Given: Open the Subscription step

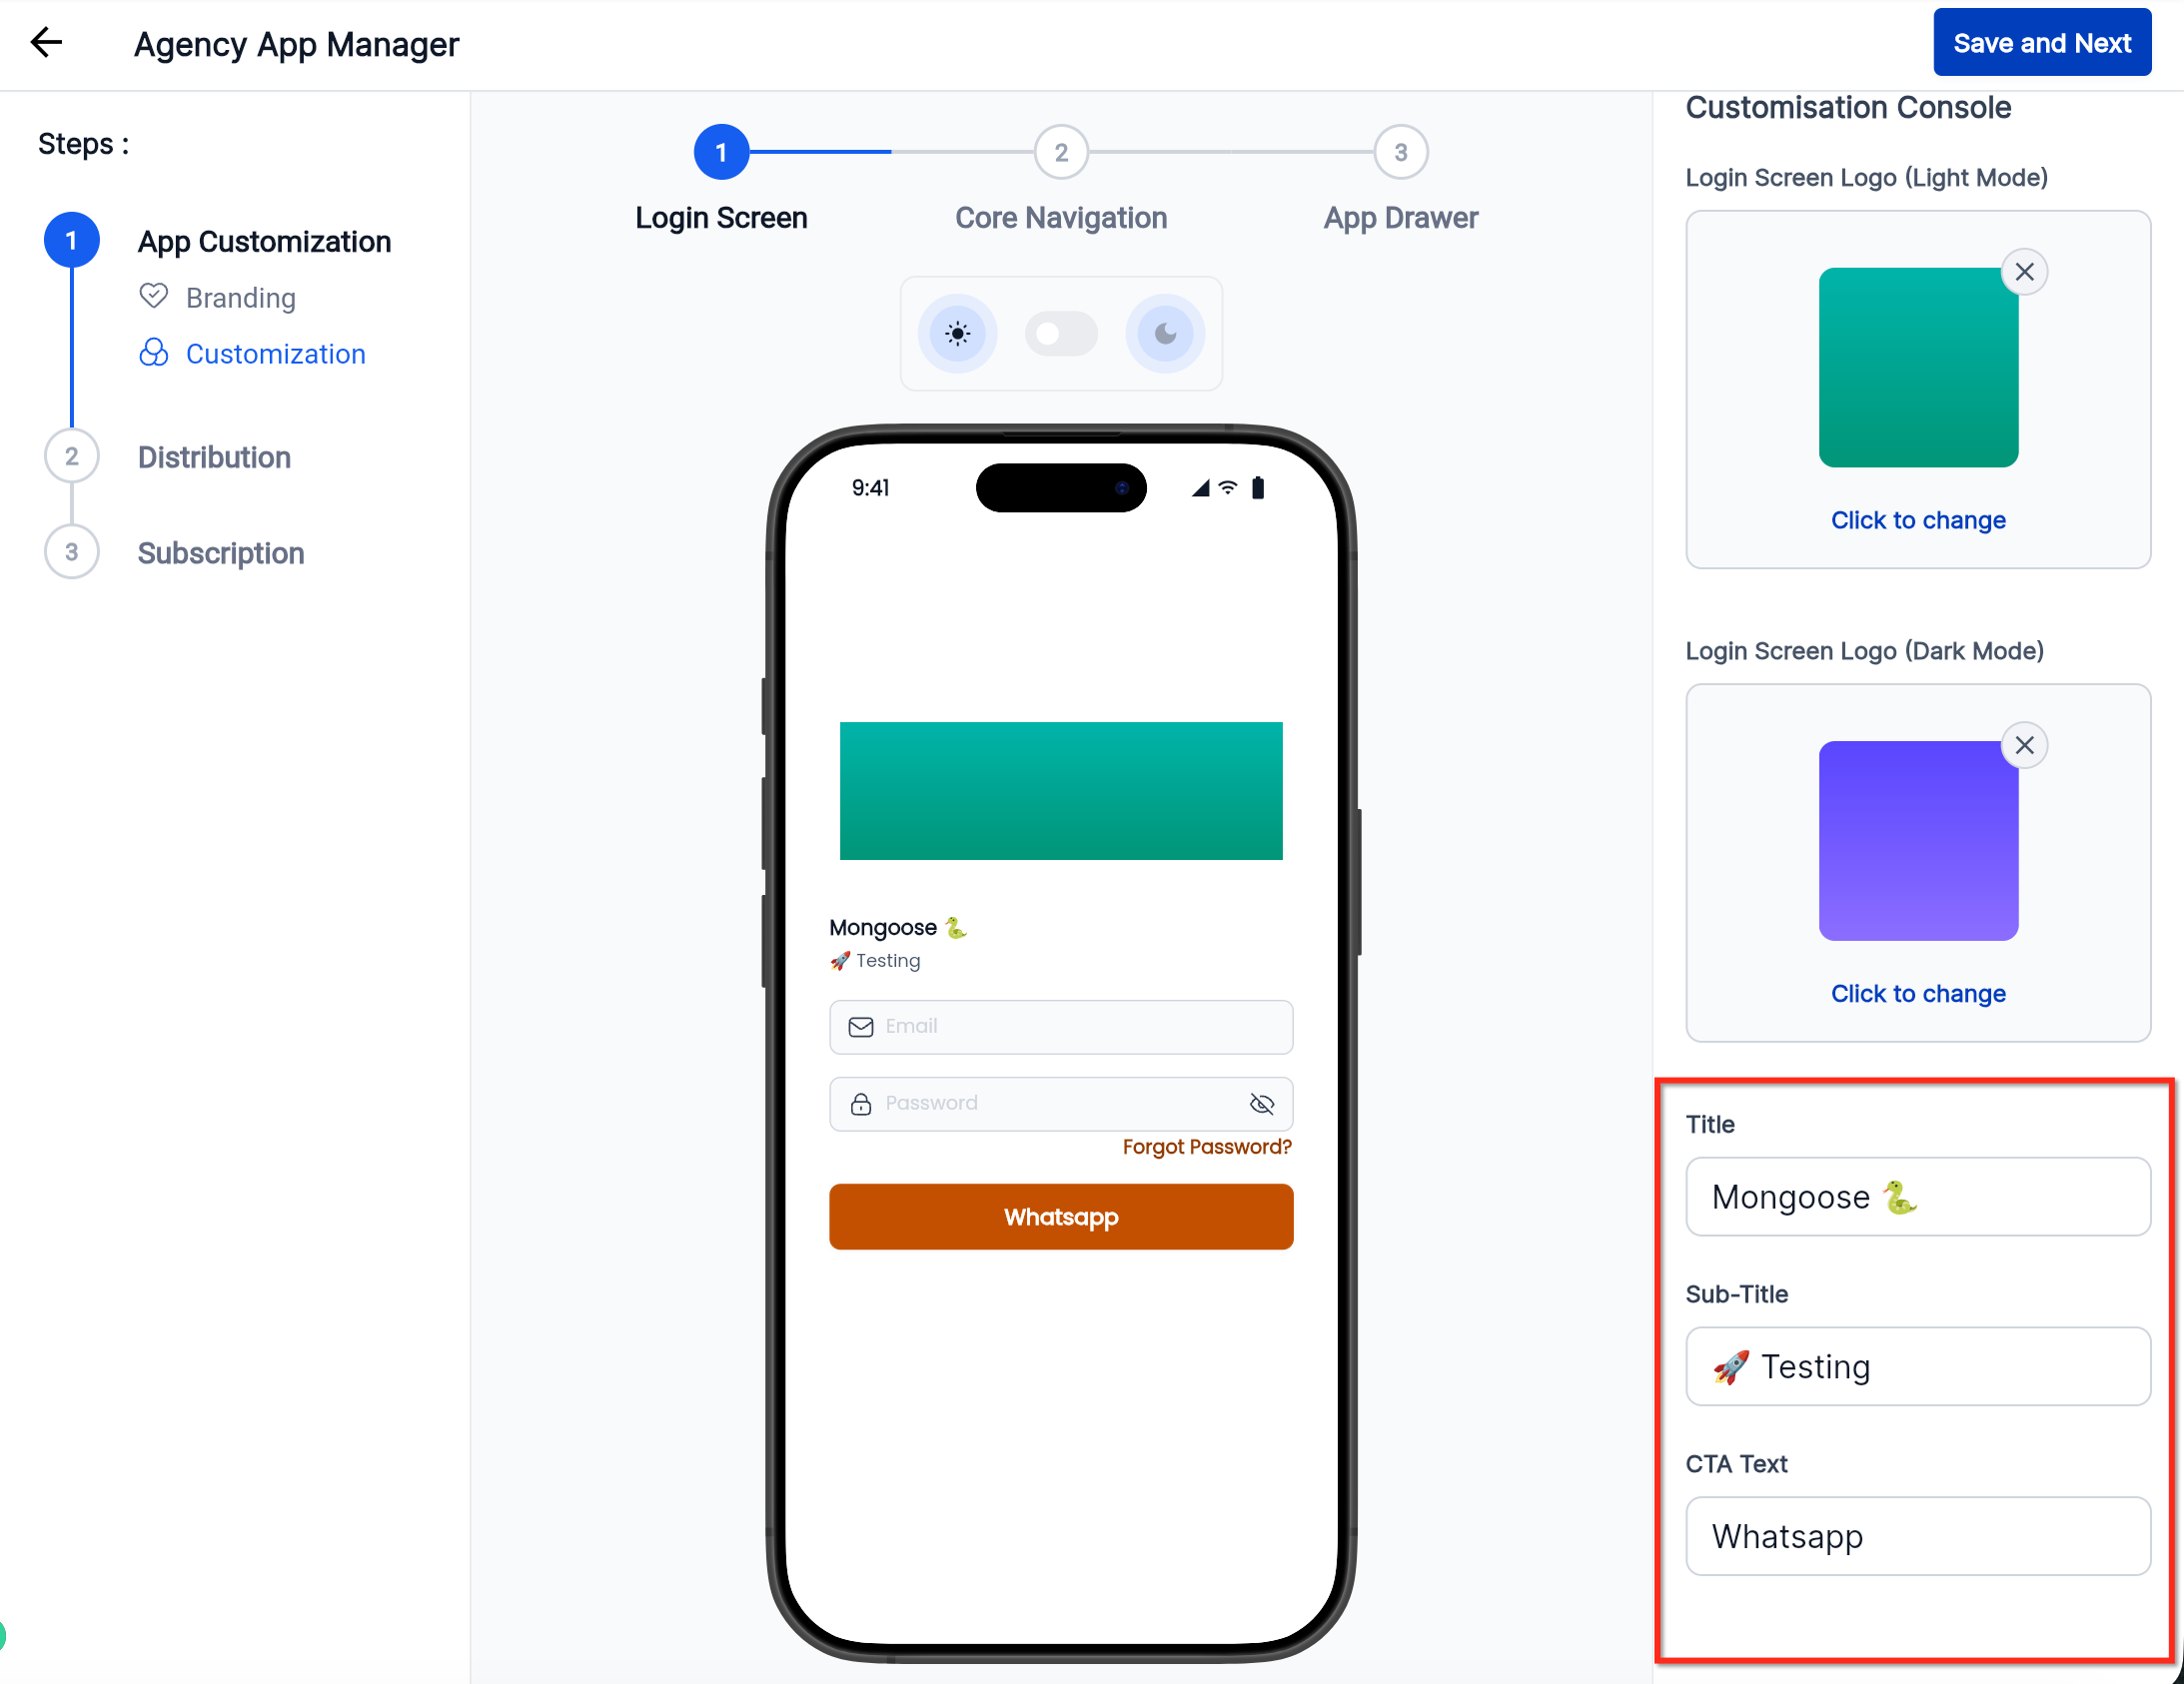Looking at the screenshot, I should (221, 553).
